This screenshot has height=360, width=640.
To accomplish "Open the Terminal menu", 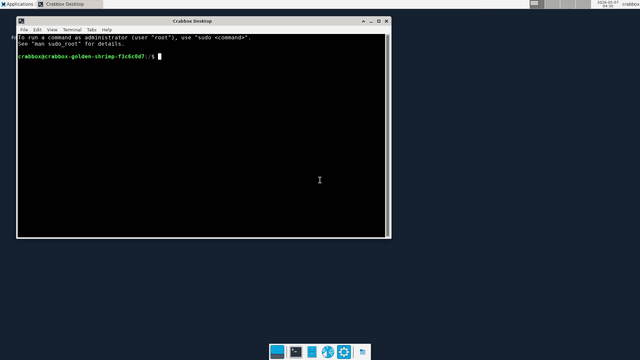I will (x=72, y=30).
